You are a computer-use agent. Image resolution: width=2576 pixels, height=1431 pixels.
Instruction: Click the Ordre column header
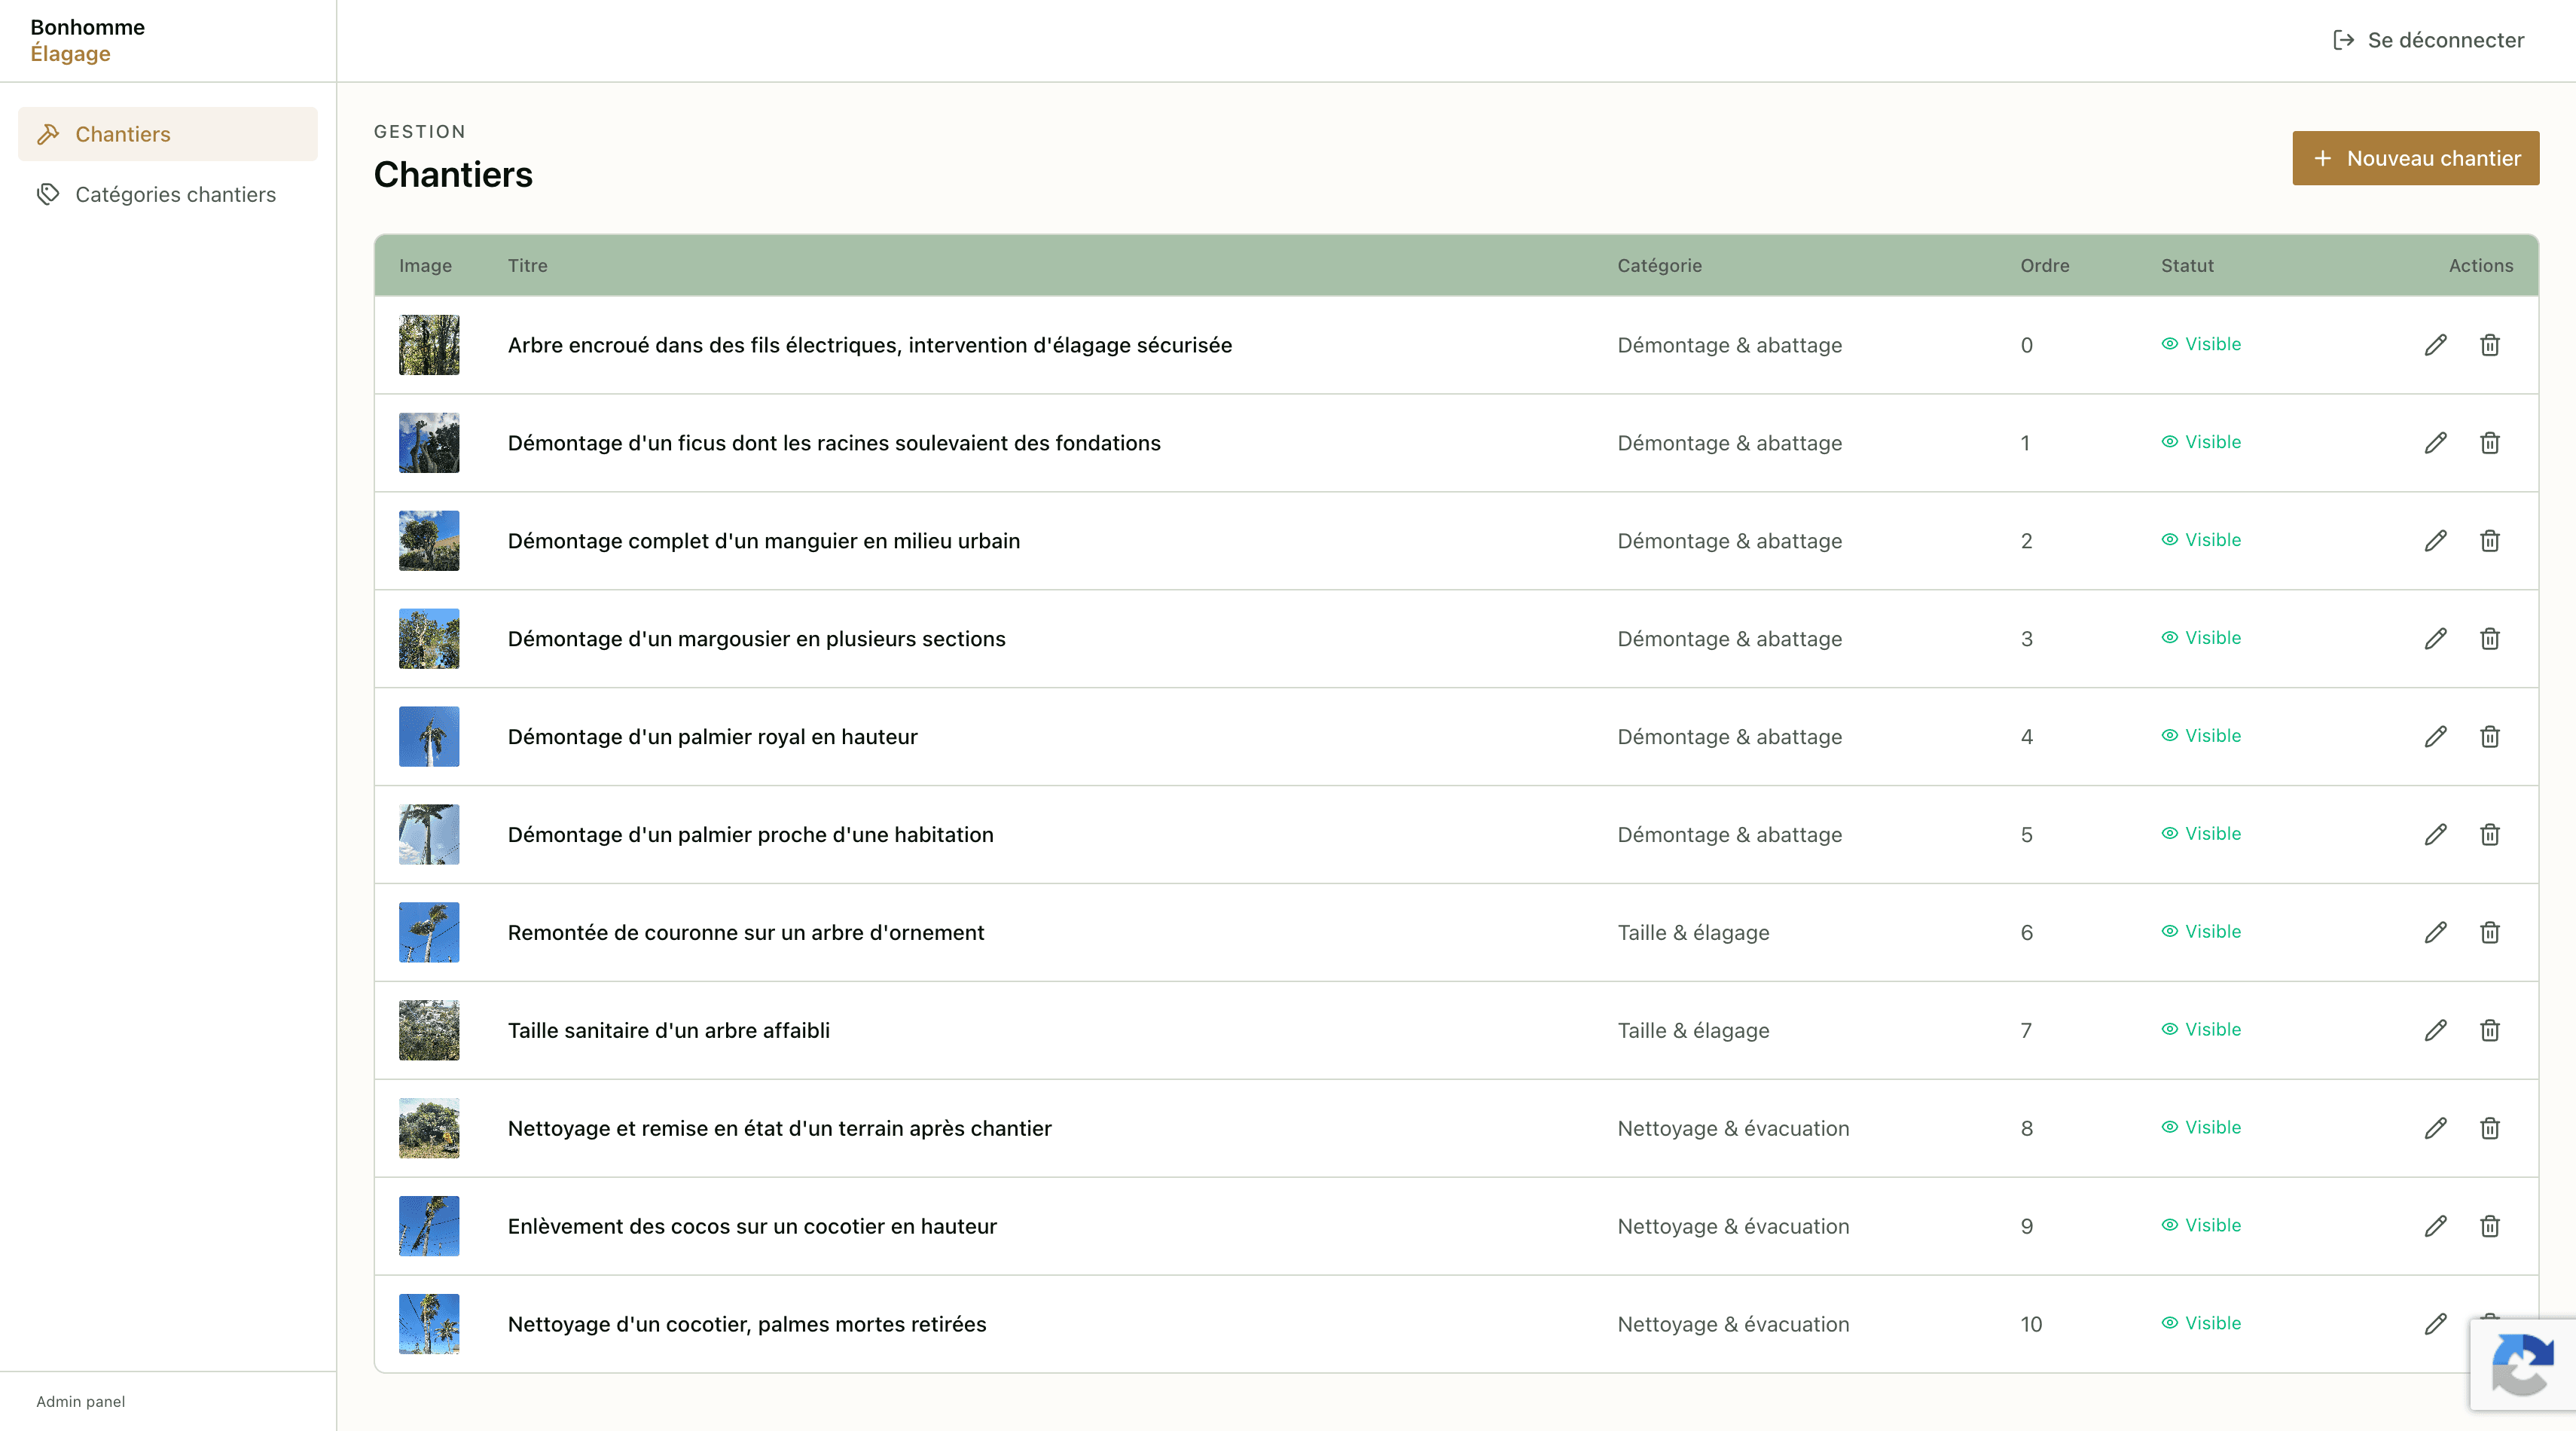point(2044,266)
